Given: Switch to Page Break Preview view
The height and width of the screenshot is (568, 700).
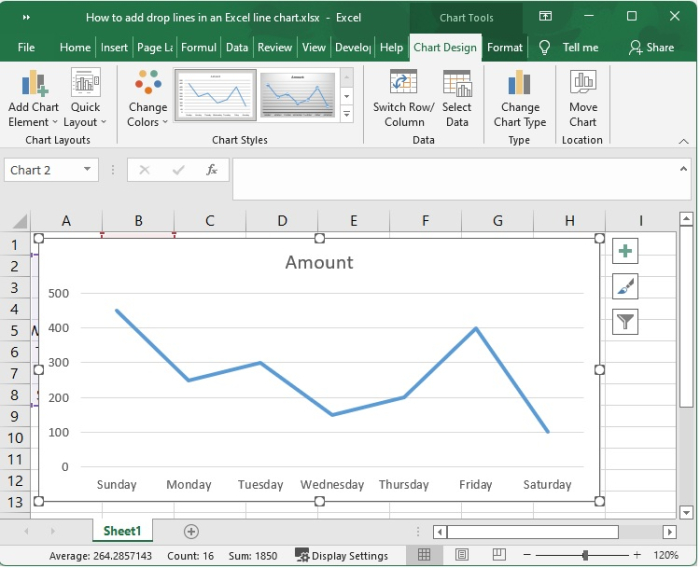Looking at the screenshot, I should (x=498, y=555).
